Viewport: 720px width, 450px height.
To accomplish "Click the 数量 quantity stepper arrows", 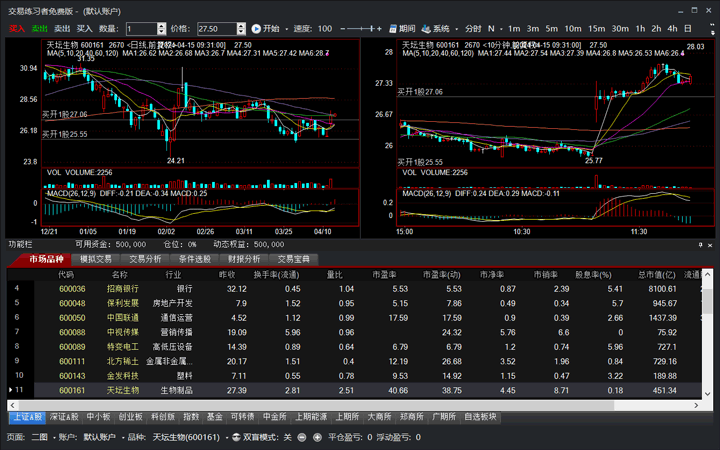I will pyautogui.click(x=161, y=29).
